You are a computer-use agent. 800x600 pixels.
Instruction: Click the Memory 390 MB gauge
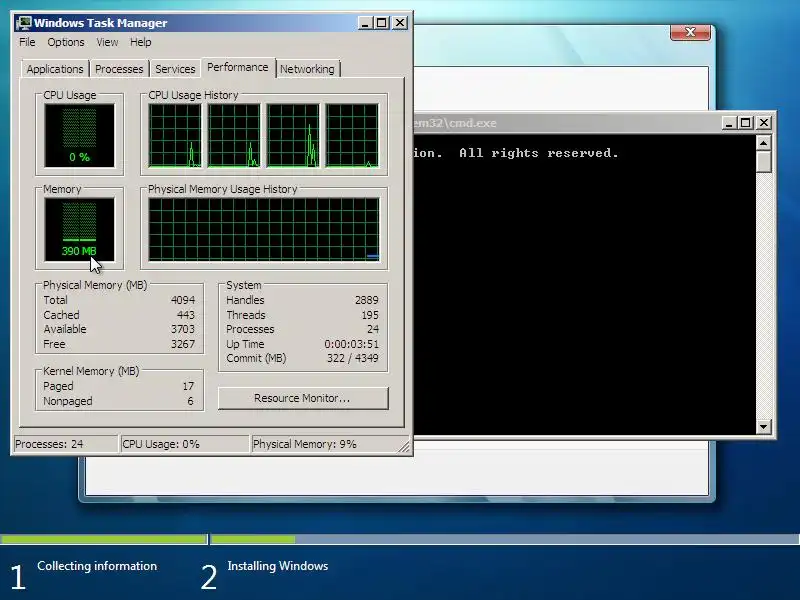(x=80, y=230)
